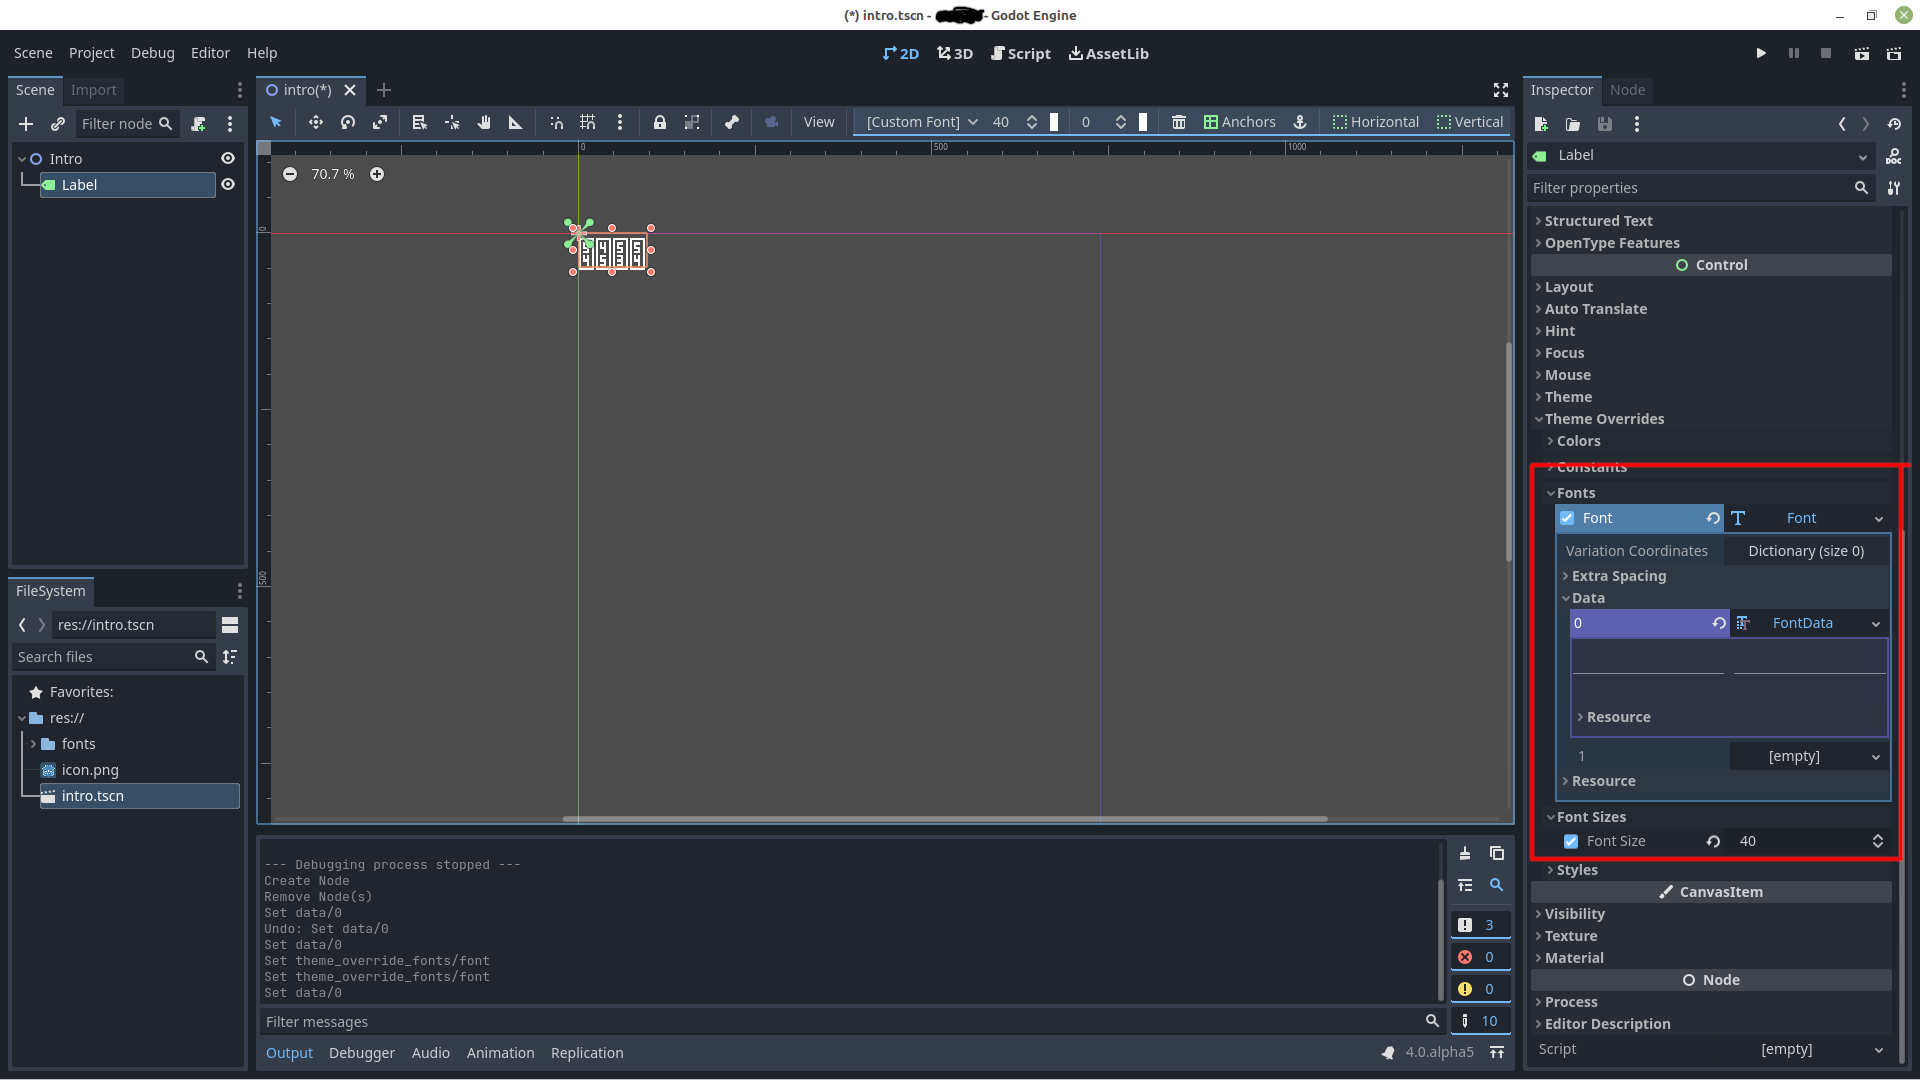Toggle visibility of Label node

pos(228,184)
